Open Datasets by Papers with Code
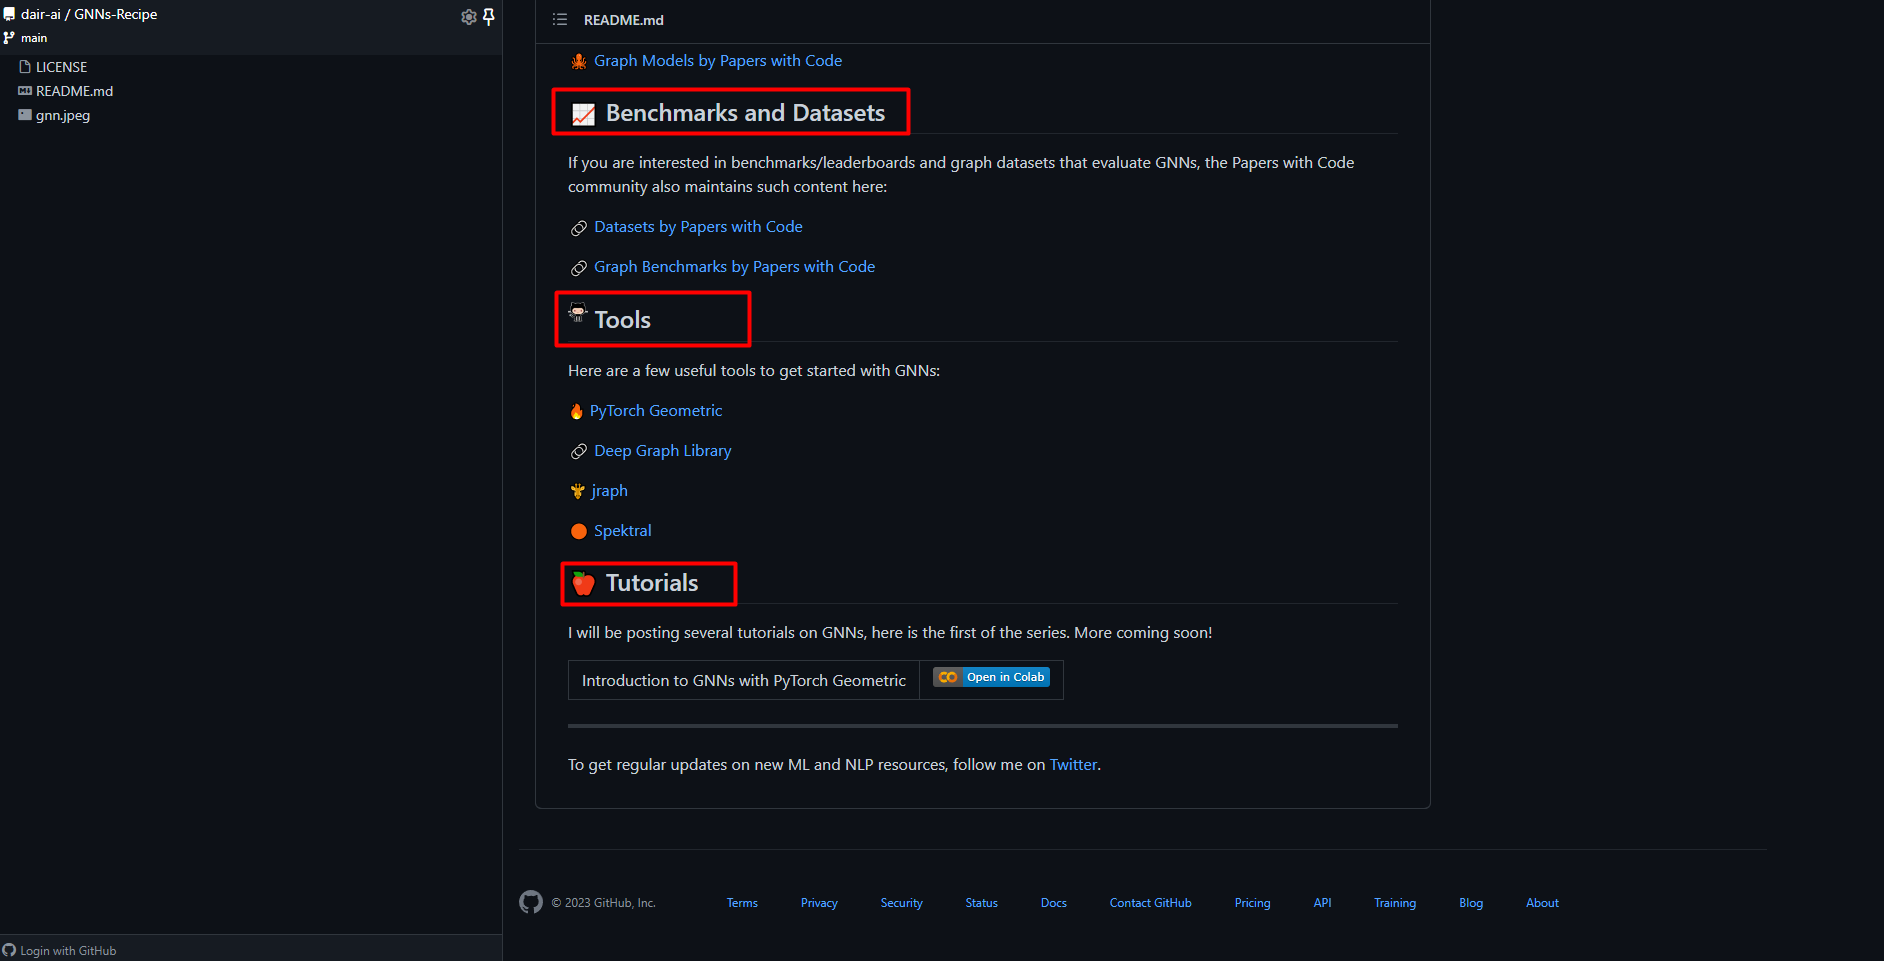This screenshot has width=1884, height=961. (x=698, y=227)
